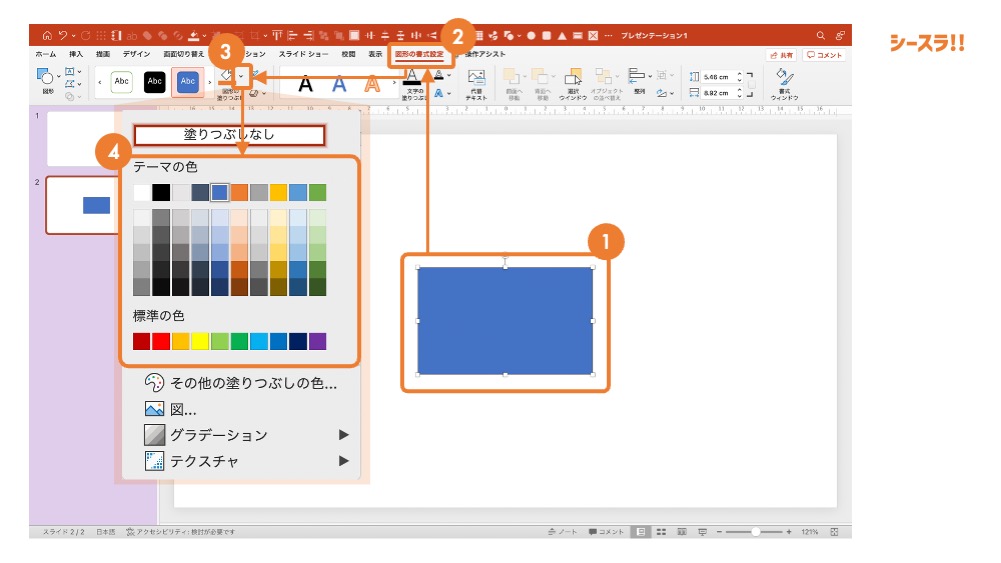Pick the black theme color swatch

tap(161, 192)
